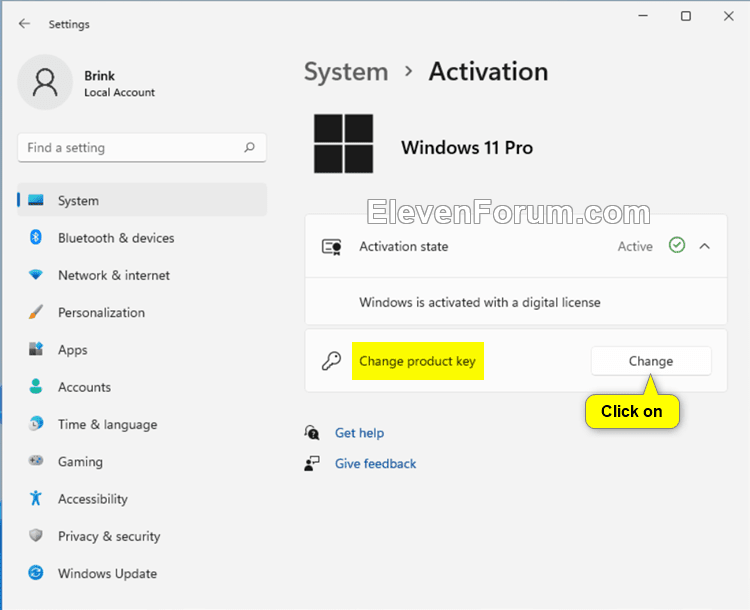Click the Give feedback icon
The image size is (750, 610).
click(x=312, y=463)
